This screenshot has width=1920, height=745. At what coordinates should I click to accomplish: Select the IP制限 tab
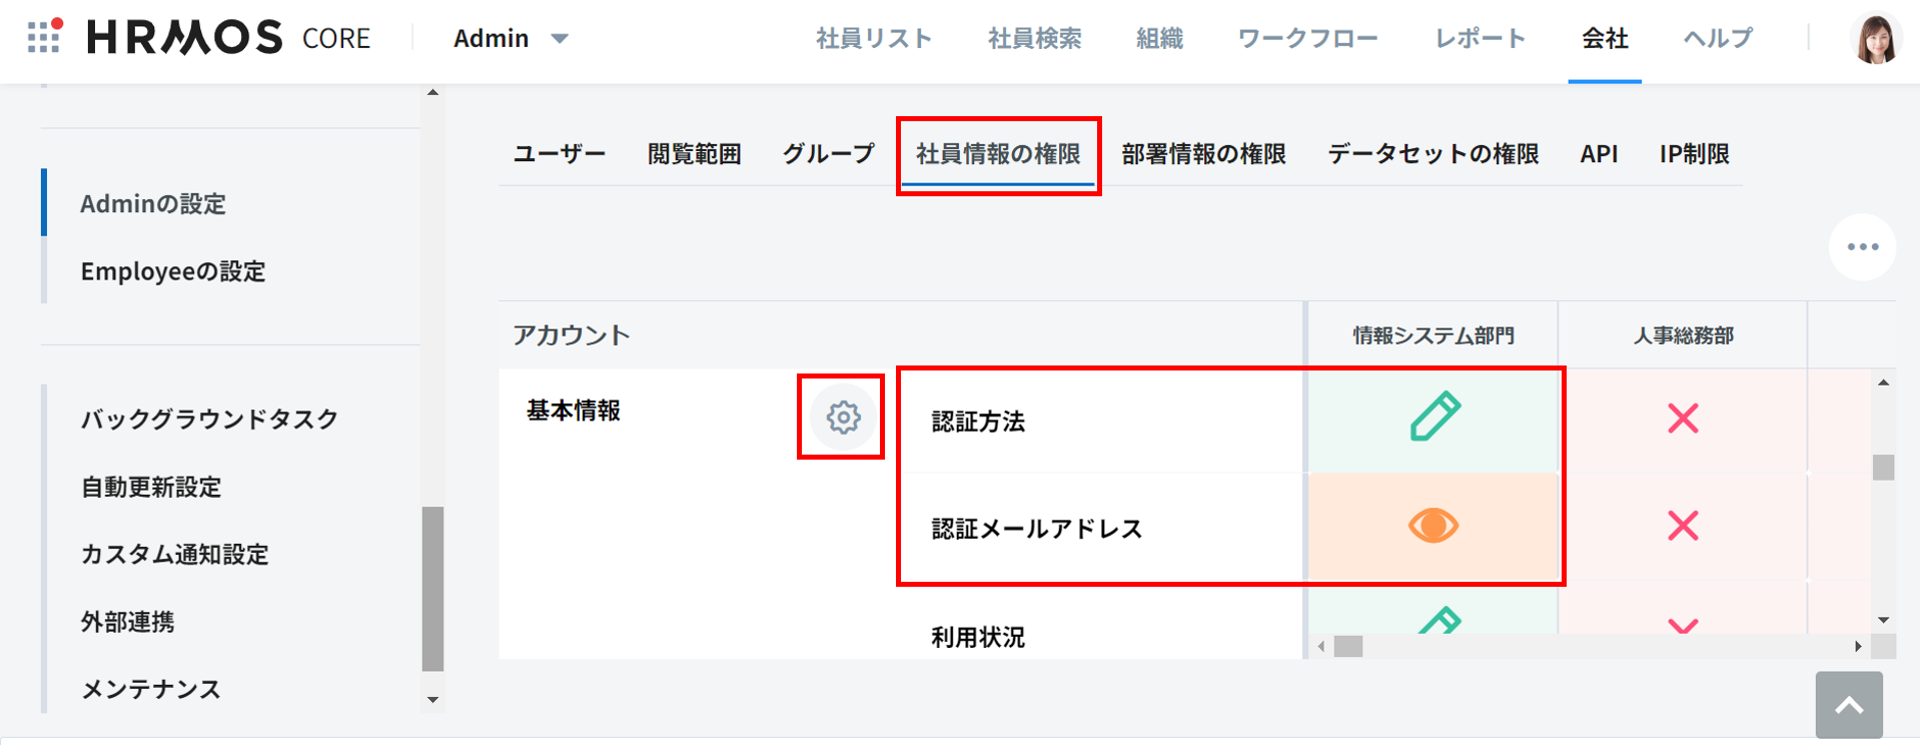click(1694, 154)
